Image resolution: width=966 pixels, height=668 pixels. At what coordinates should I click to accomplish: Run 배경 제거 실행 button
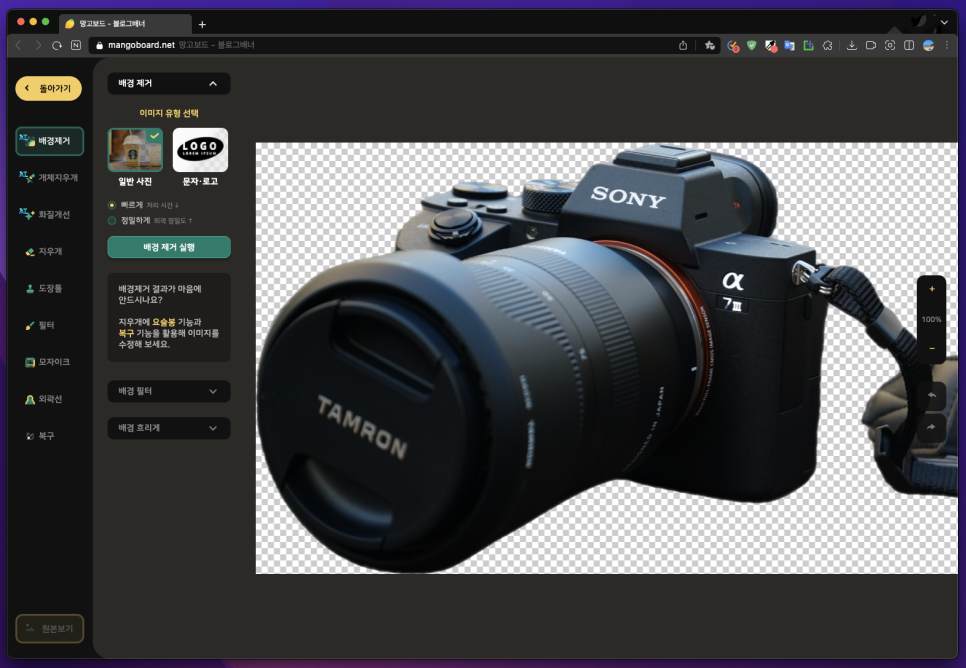169,247
